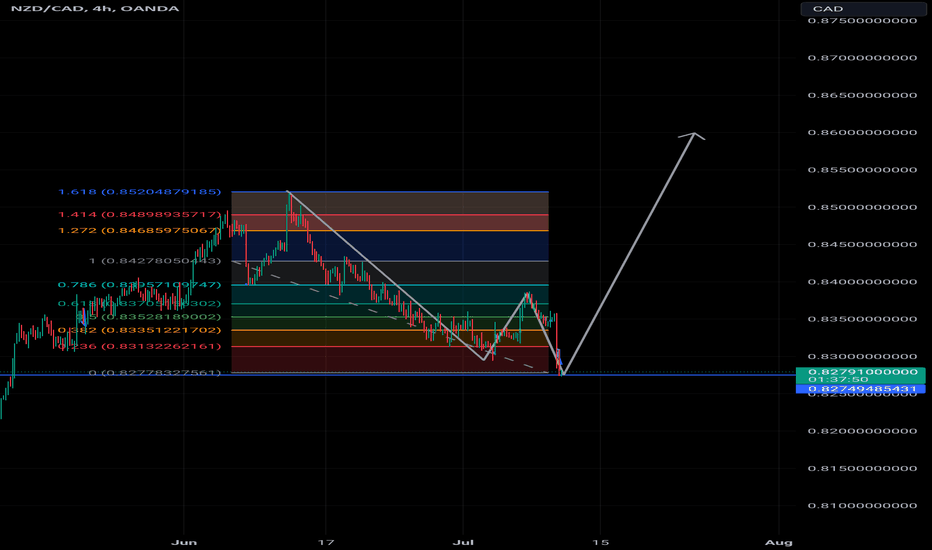Click the Aug date on time axis
Image resolution: width=932 pixels, height=550 pixels.
(x=779, y=542)
